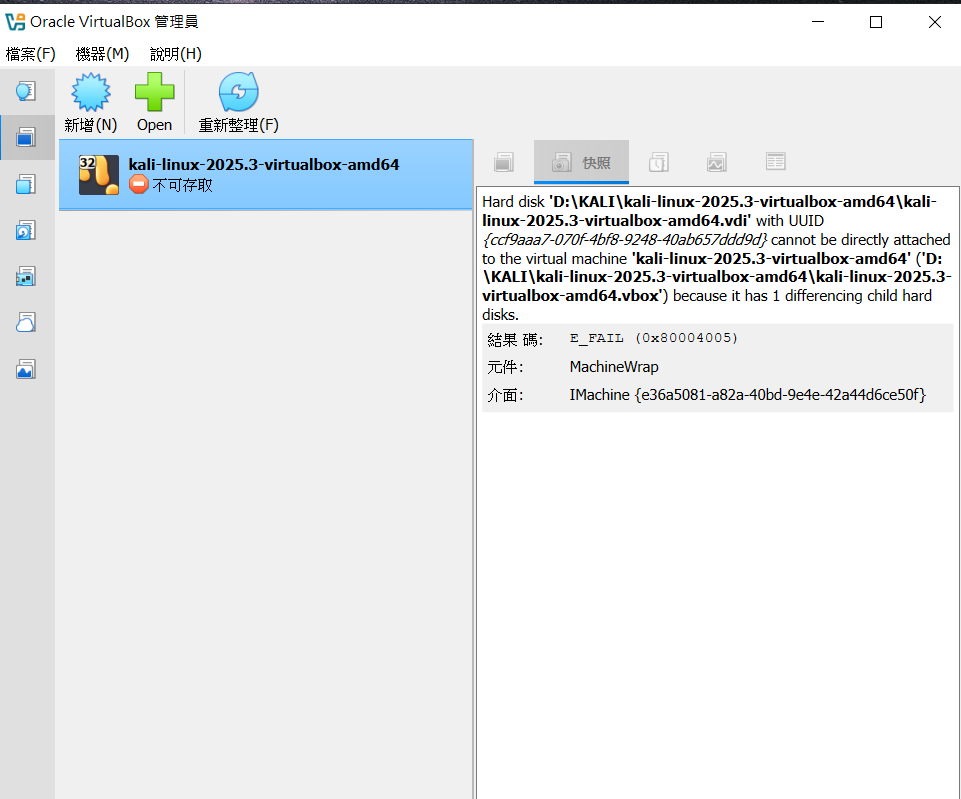The height and width of the screenshot is (799, 961).
Task: Click the green Open plus button
Action: click(154, 103)
